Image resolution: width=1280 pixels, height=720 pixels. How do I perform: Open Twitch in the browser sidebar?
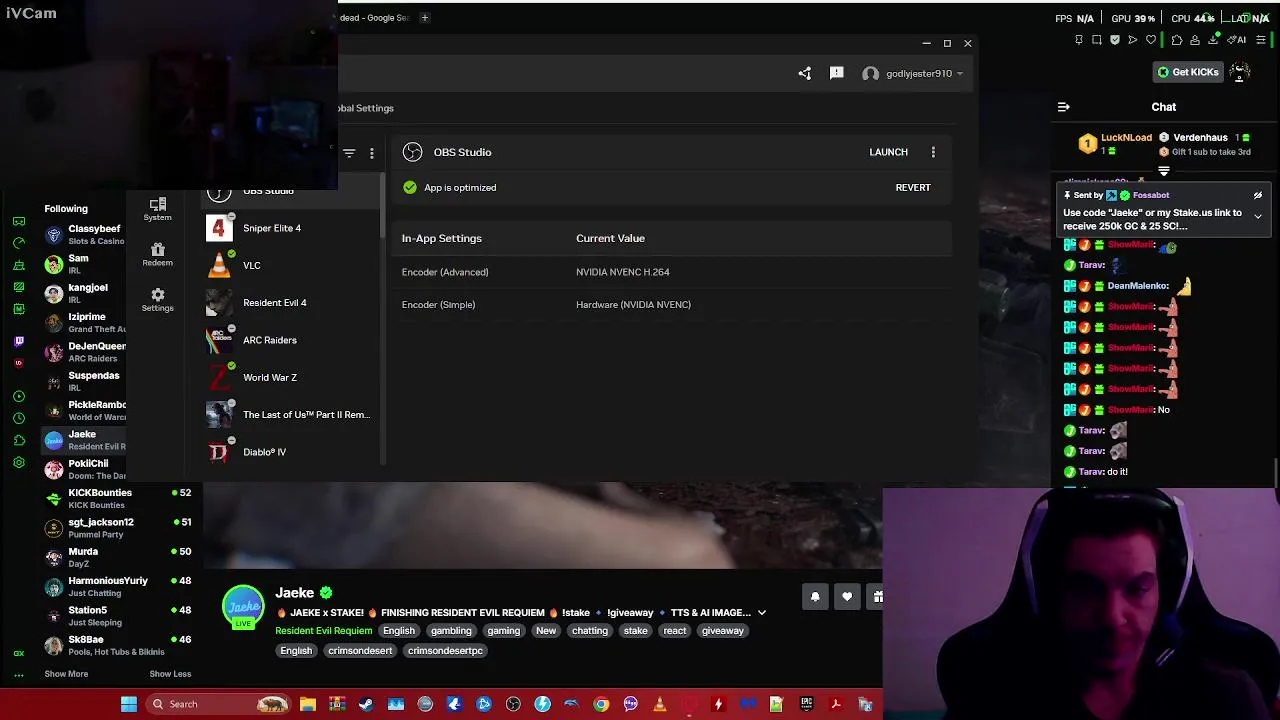19,341
